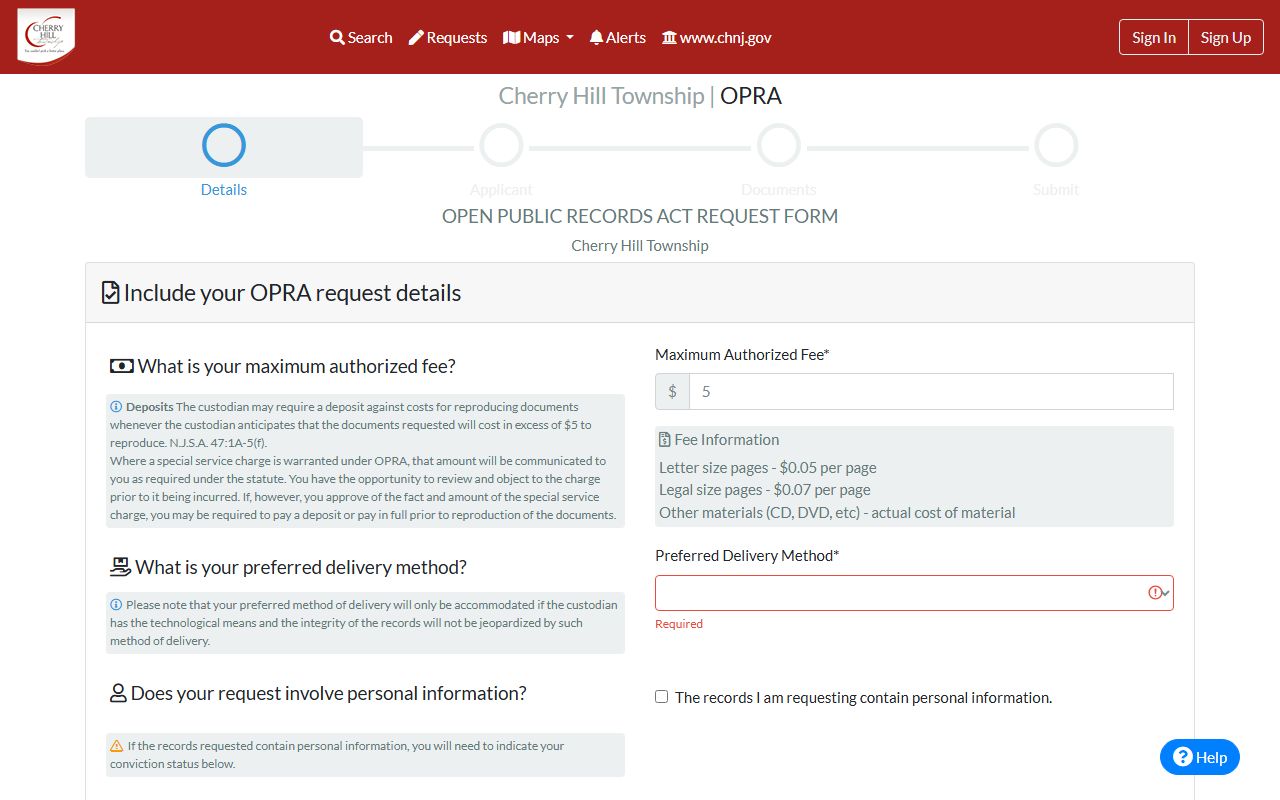This screenshot has height=800, width=1280.
Task: Click the building icon beside www.chnj.gov
Action: (x=669, y=37)
